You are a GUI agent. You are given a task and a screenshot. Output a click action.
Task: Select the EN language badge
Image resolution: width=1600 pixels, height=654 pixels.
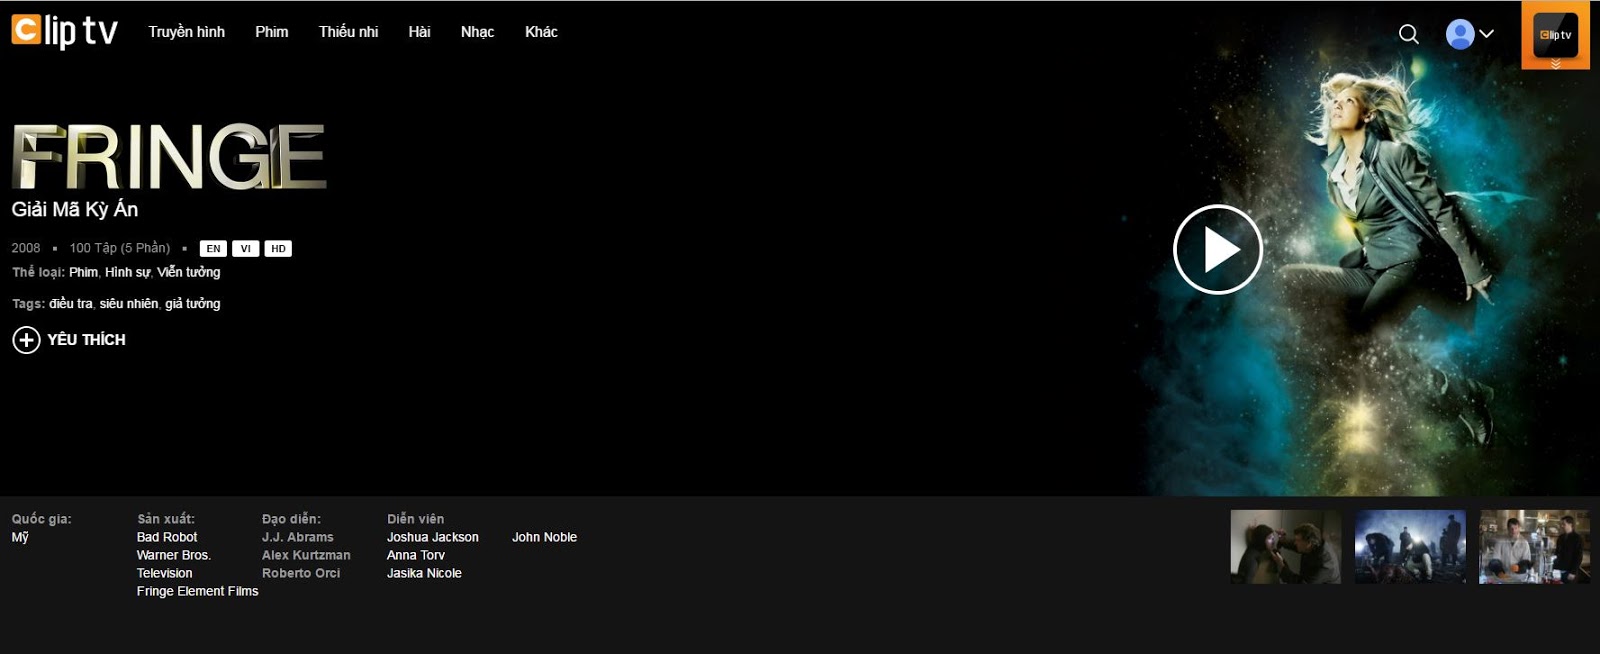(213, 249)
